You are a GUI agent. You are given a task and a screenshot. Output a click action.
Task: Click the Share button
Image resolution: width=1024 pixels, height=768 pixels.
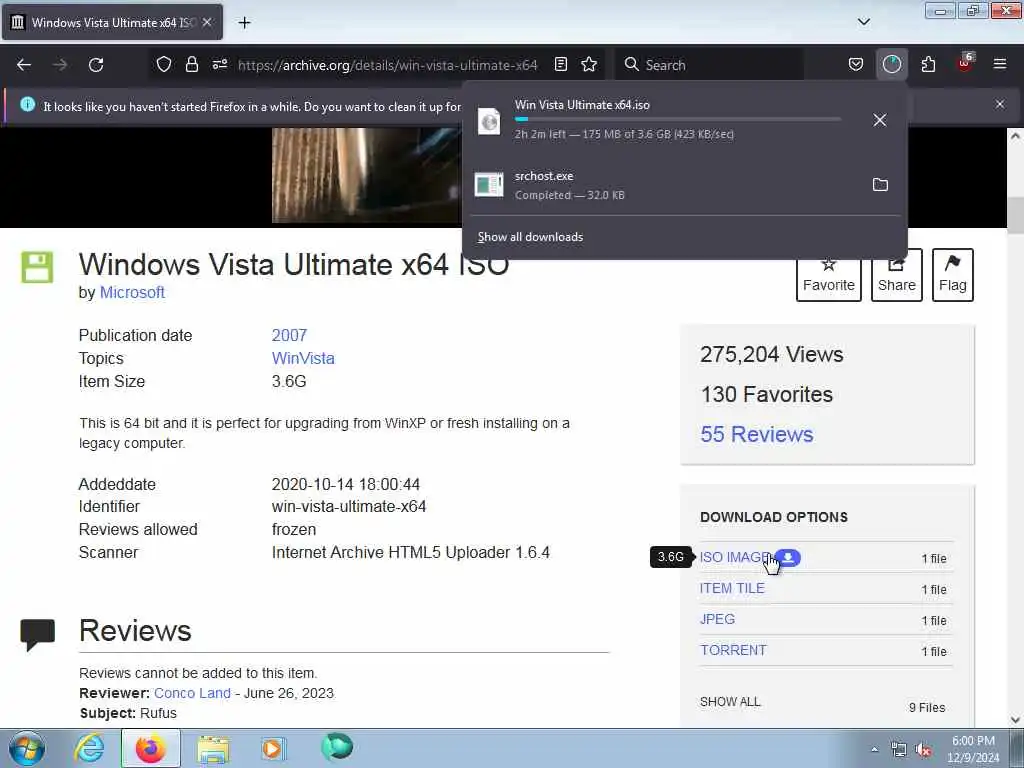pos(897,275)
